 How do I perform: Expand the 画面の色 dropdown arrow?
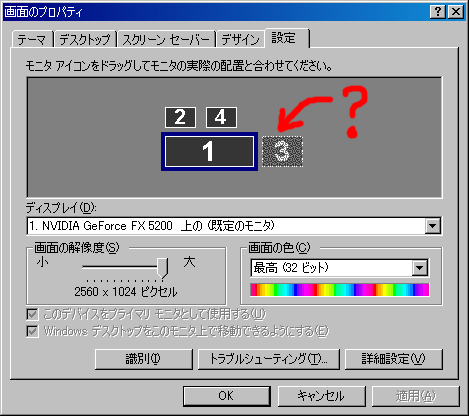click(420, 268)
